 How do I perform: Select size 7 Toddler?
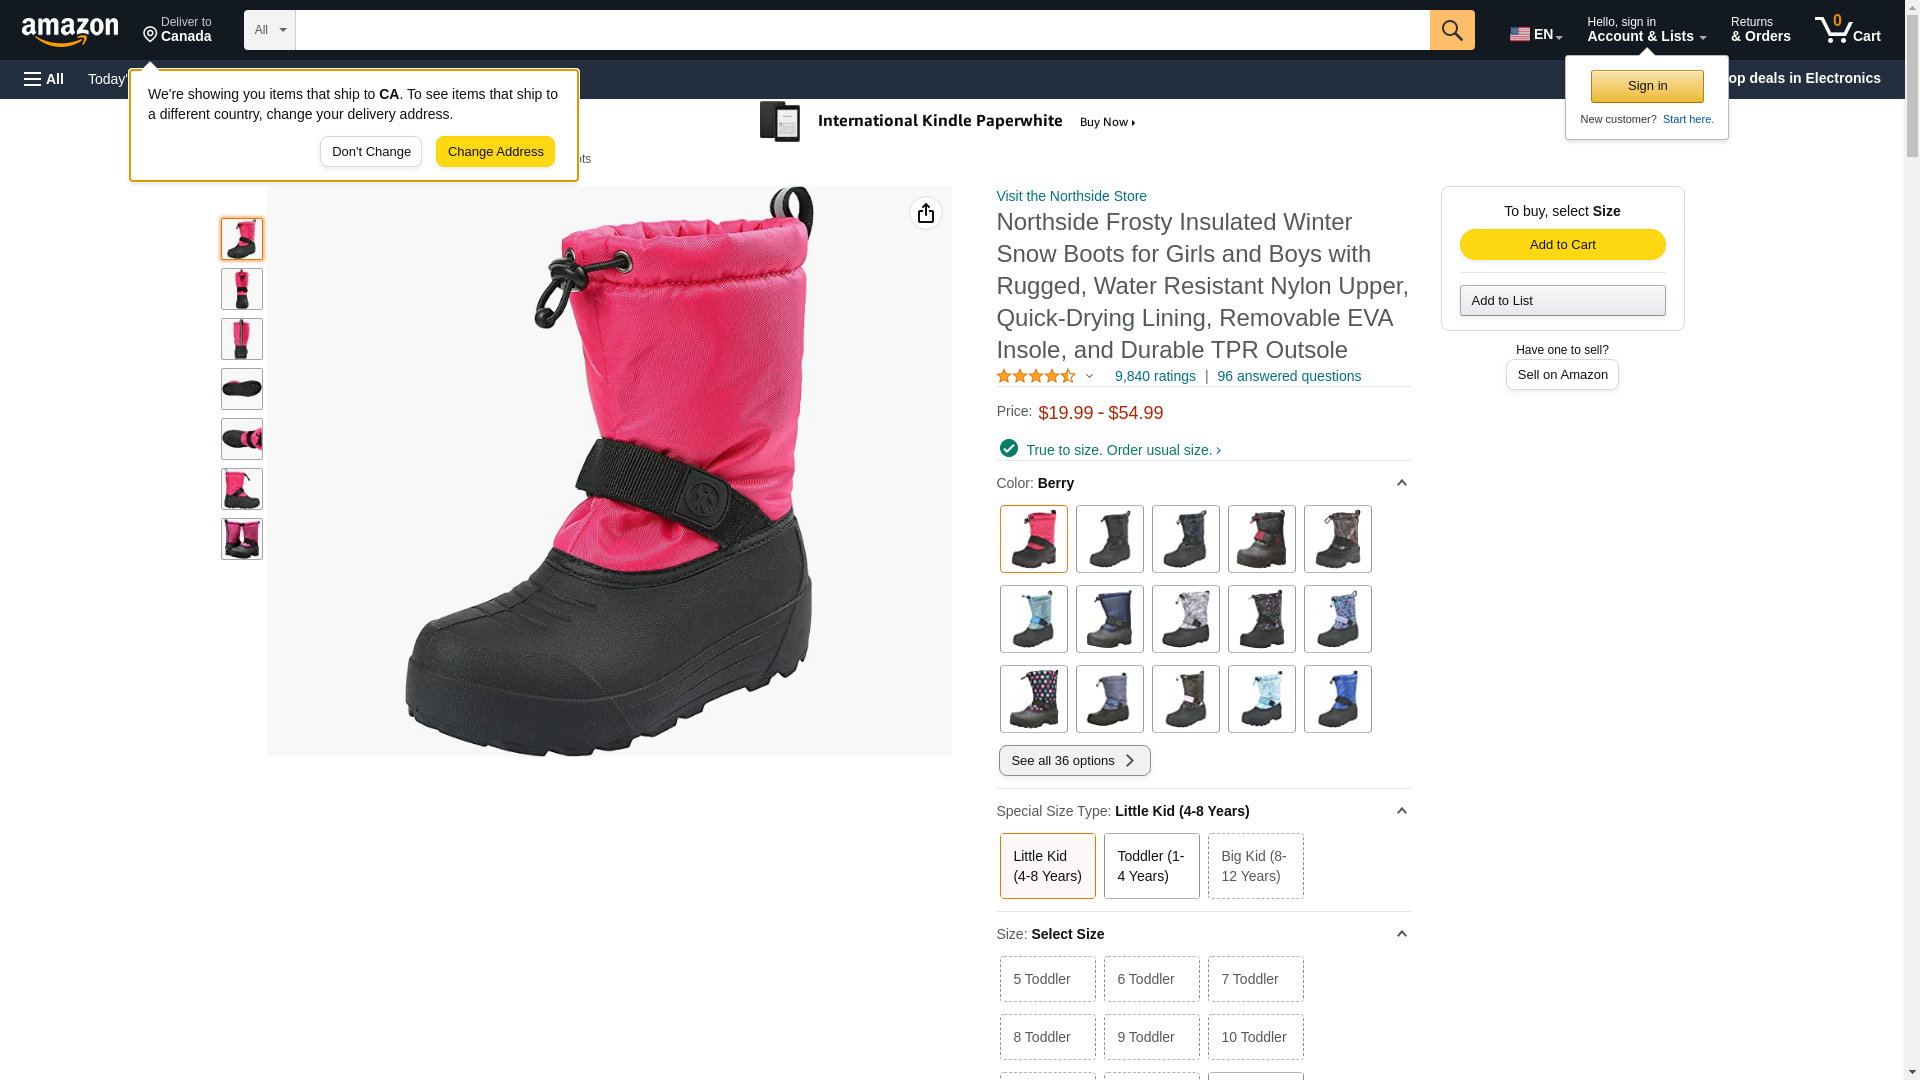(x=1255, y=979)
